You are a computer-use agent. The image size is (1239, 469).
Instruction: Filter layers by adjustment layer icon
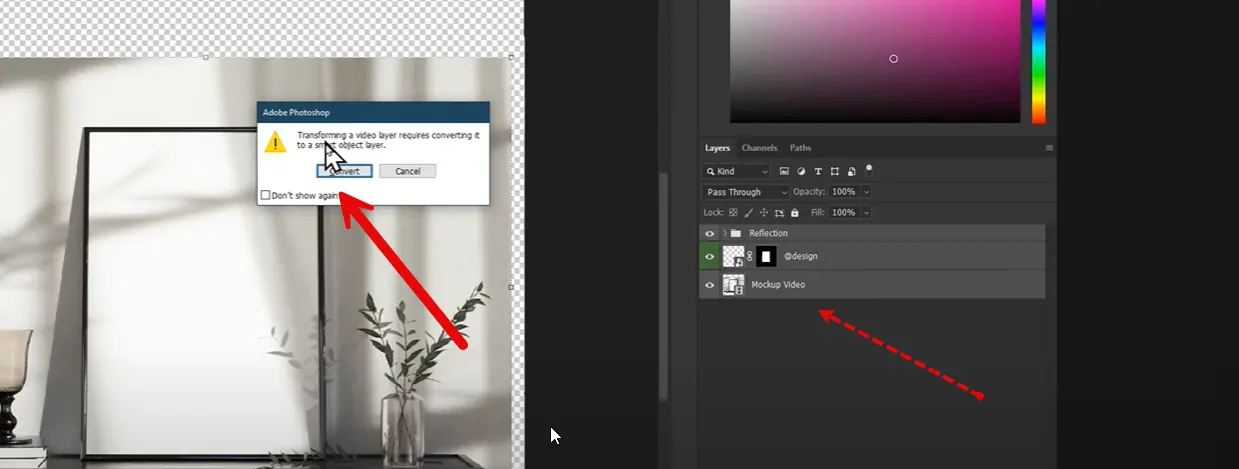(801, 171)
